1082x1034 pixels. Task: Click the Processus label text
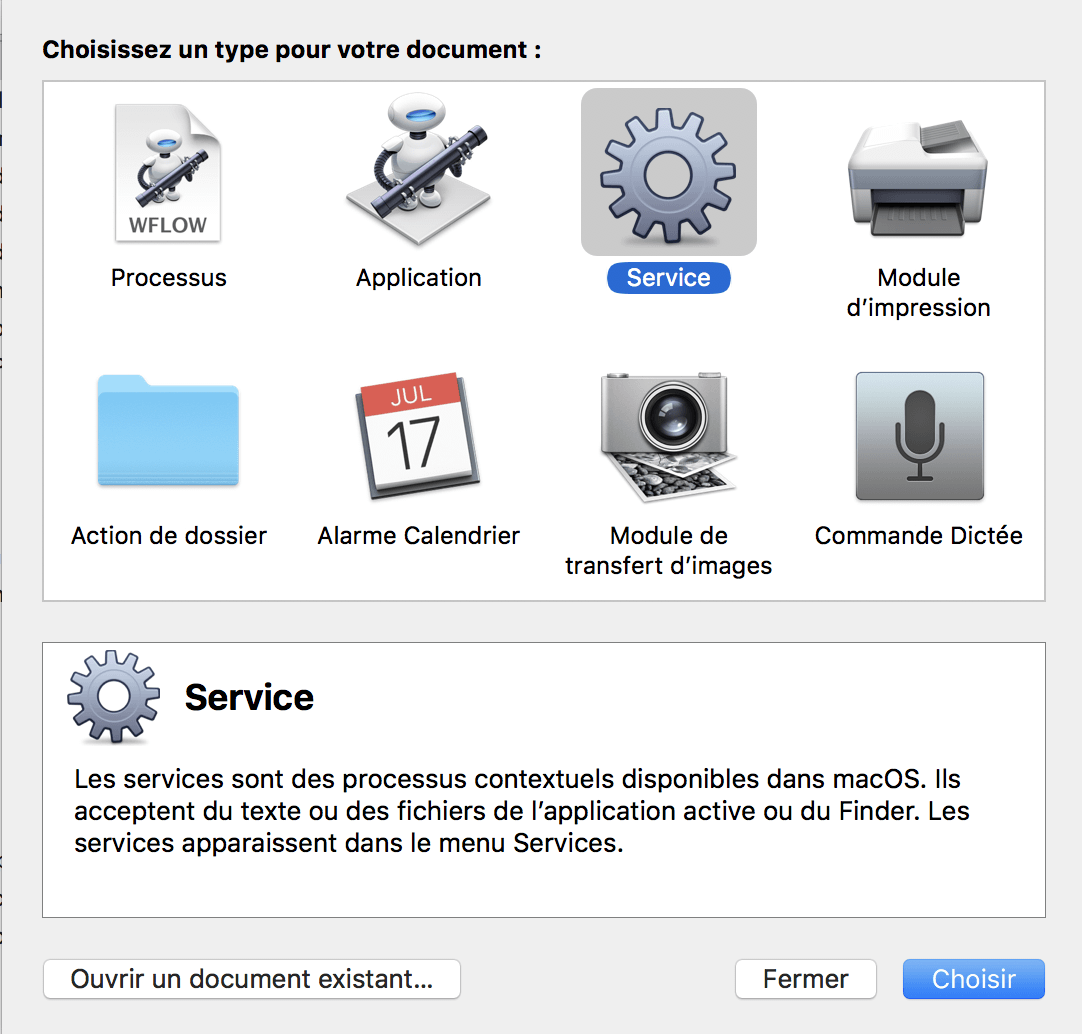point(168,277)
